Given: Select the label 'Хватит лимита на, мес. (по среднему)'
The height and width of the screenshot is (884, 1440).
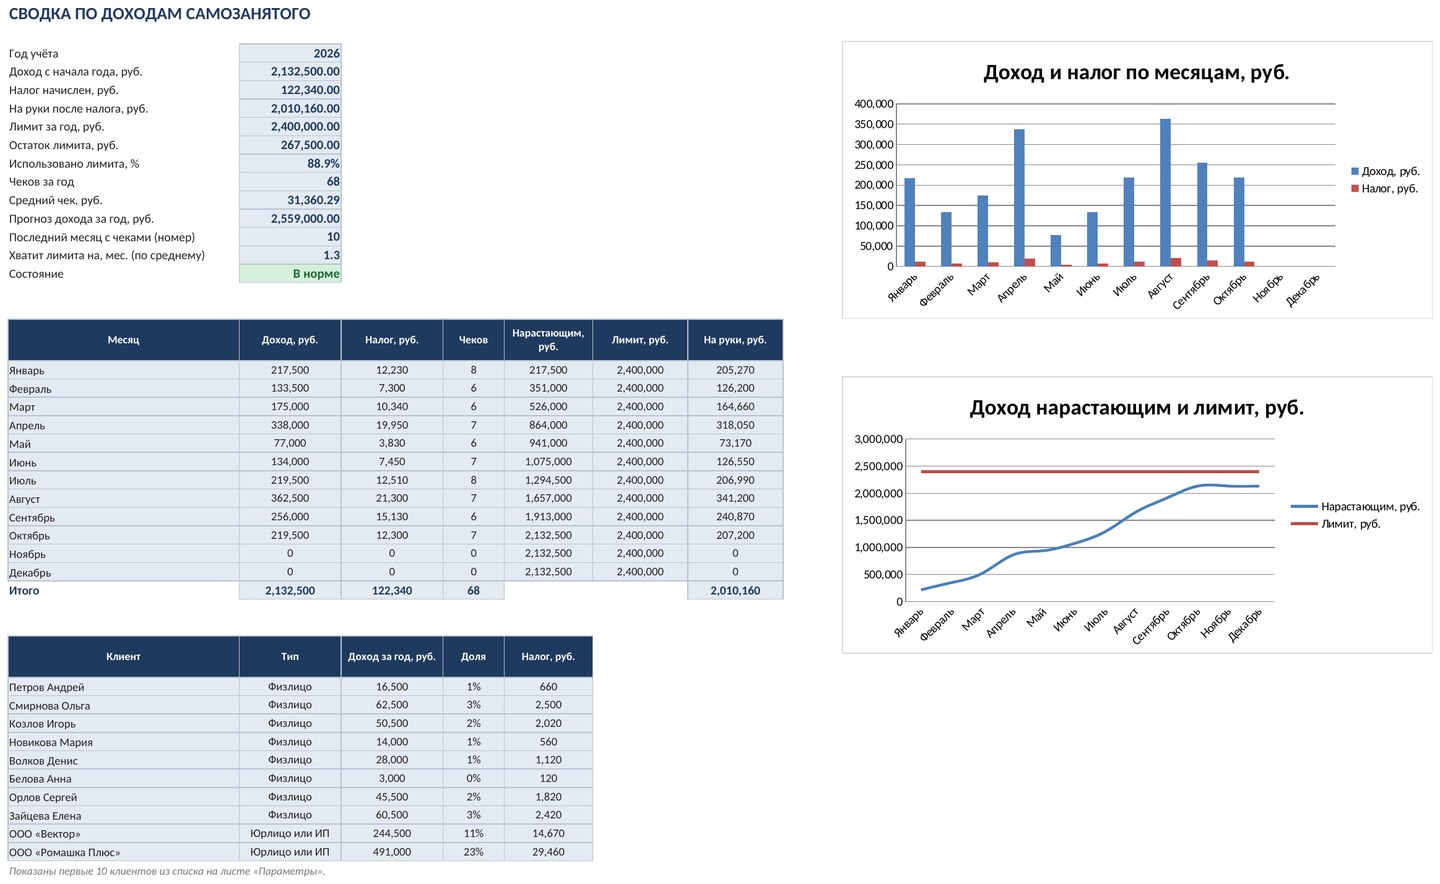Looking at the screenshot, I should (x=107, y=255).
